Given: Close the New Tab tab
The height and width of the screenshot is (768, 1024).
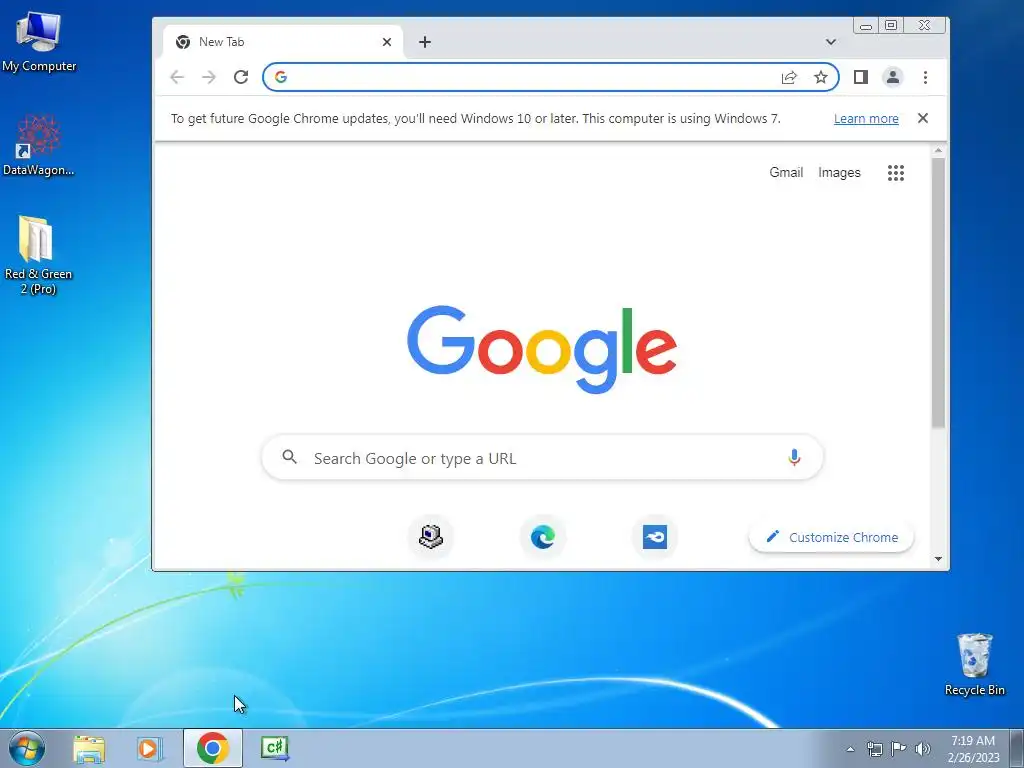Looking at the screenshot, I should [387, 42].
